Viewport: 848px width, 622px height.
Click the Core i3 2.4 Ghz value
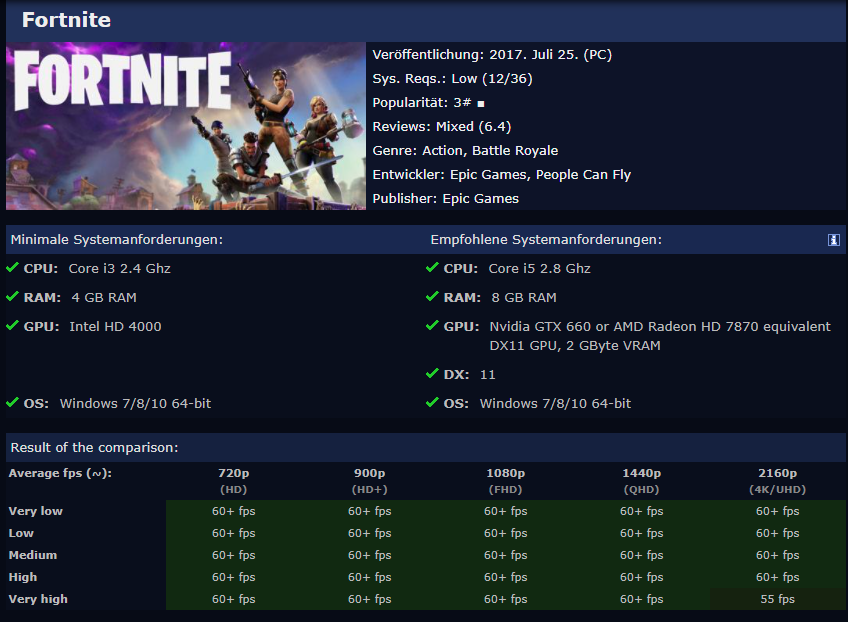click(120, 269)
